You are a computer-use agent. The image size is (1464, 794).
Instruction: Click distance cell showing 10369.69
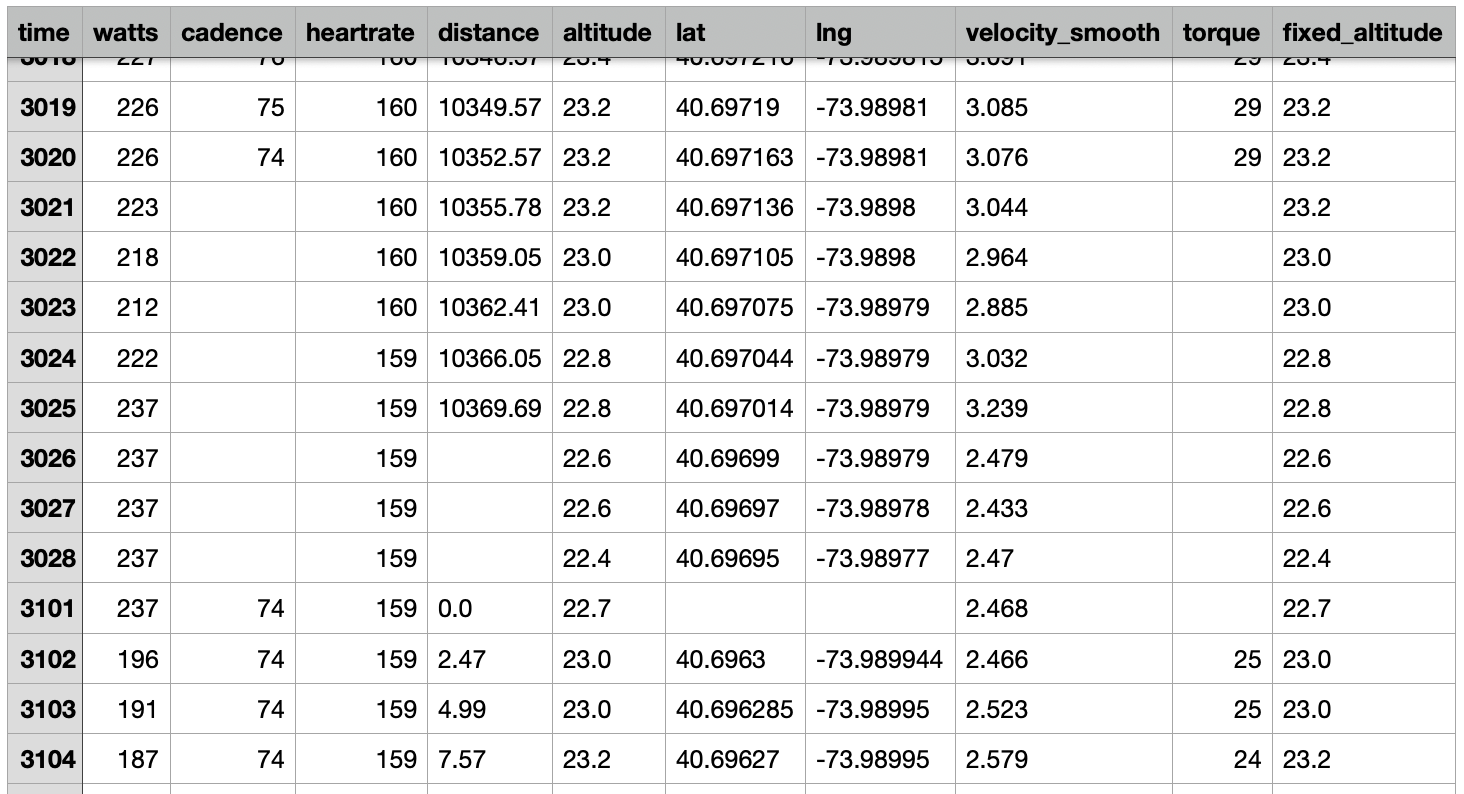[490, 409]
